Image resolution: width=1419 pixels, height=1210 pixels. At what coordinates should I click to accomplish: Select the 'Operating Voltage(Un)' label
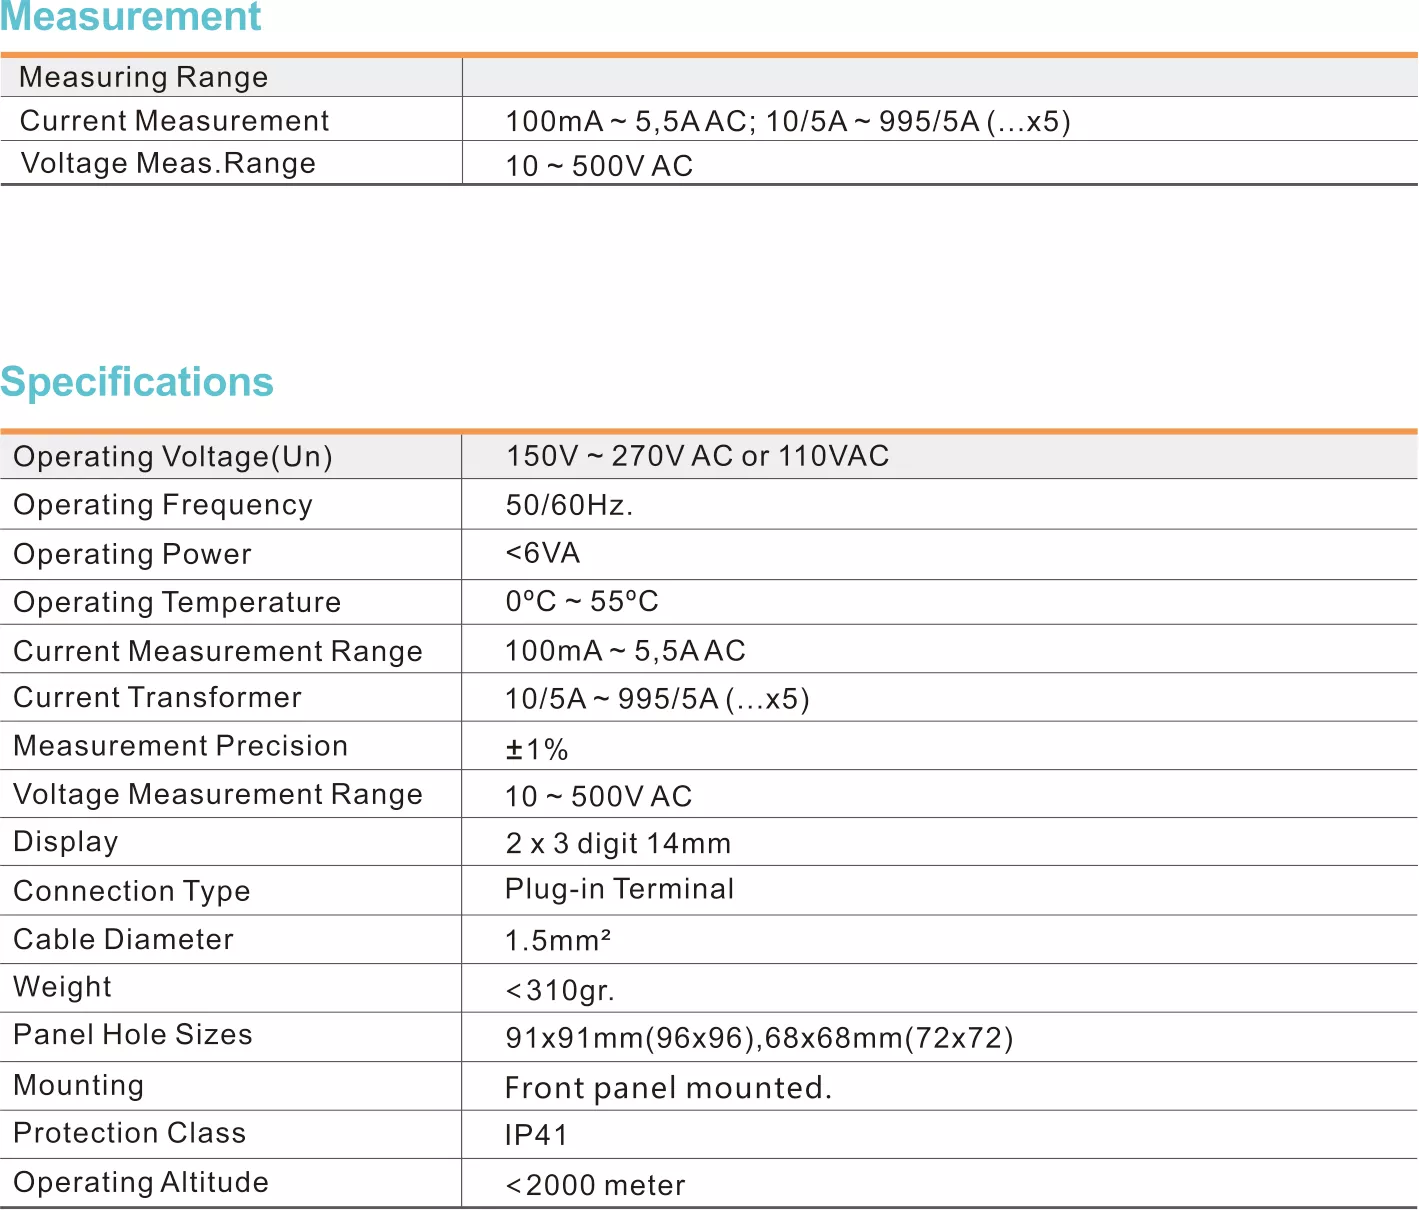tap(173, 457)
